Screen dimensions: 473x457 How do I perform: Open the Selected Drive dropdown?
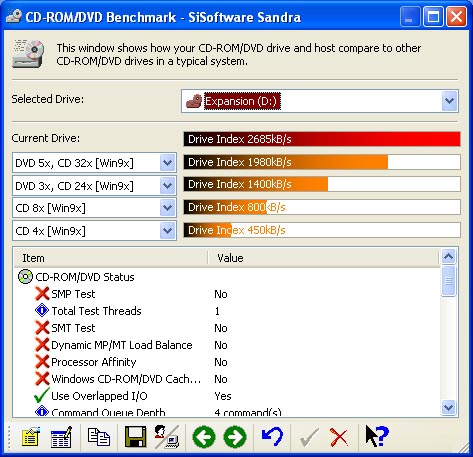450,101
